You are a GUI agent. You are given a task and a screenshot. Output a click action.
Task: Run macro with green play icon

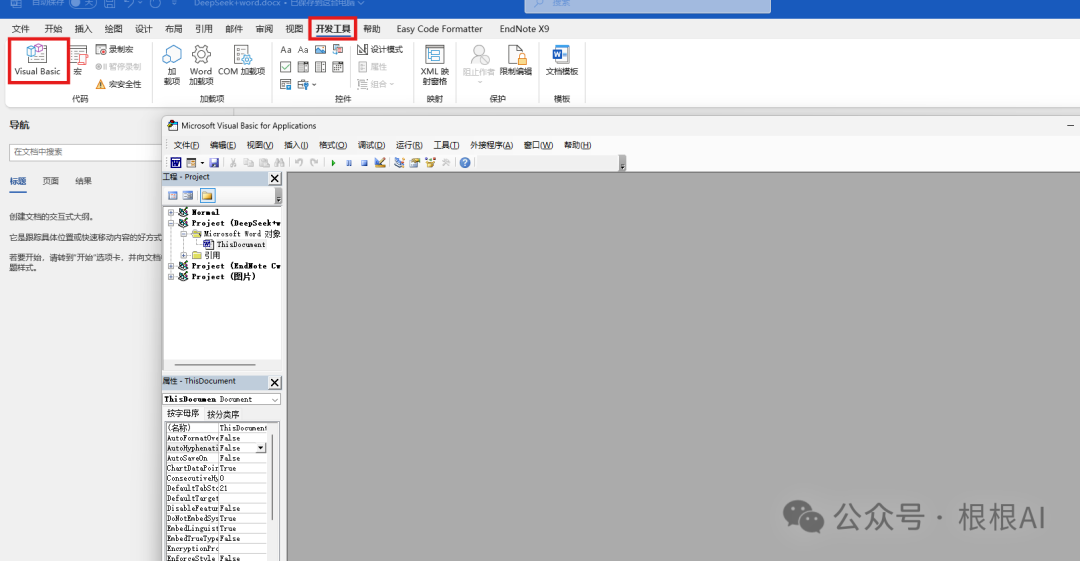click(333, 163)
